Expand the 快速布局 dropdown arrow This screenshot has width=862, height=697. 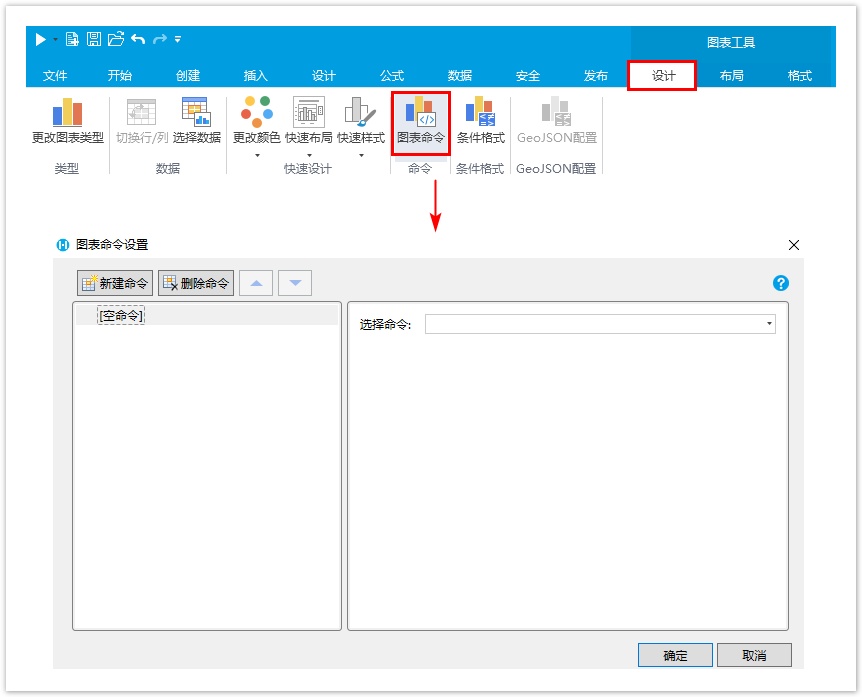click(309, 156)
